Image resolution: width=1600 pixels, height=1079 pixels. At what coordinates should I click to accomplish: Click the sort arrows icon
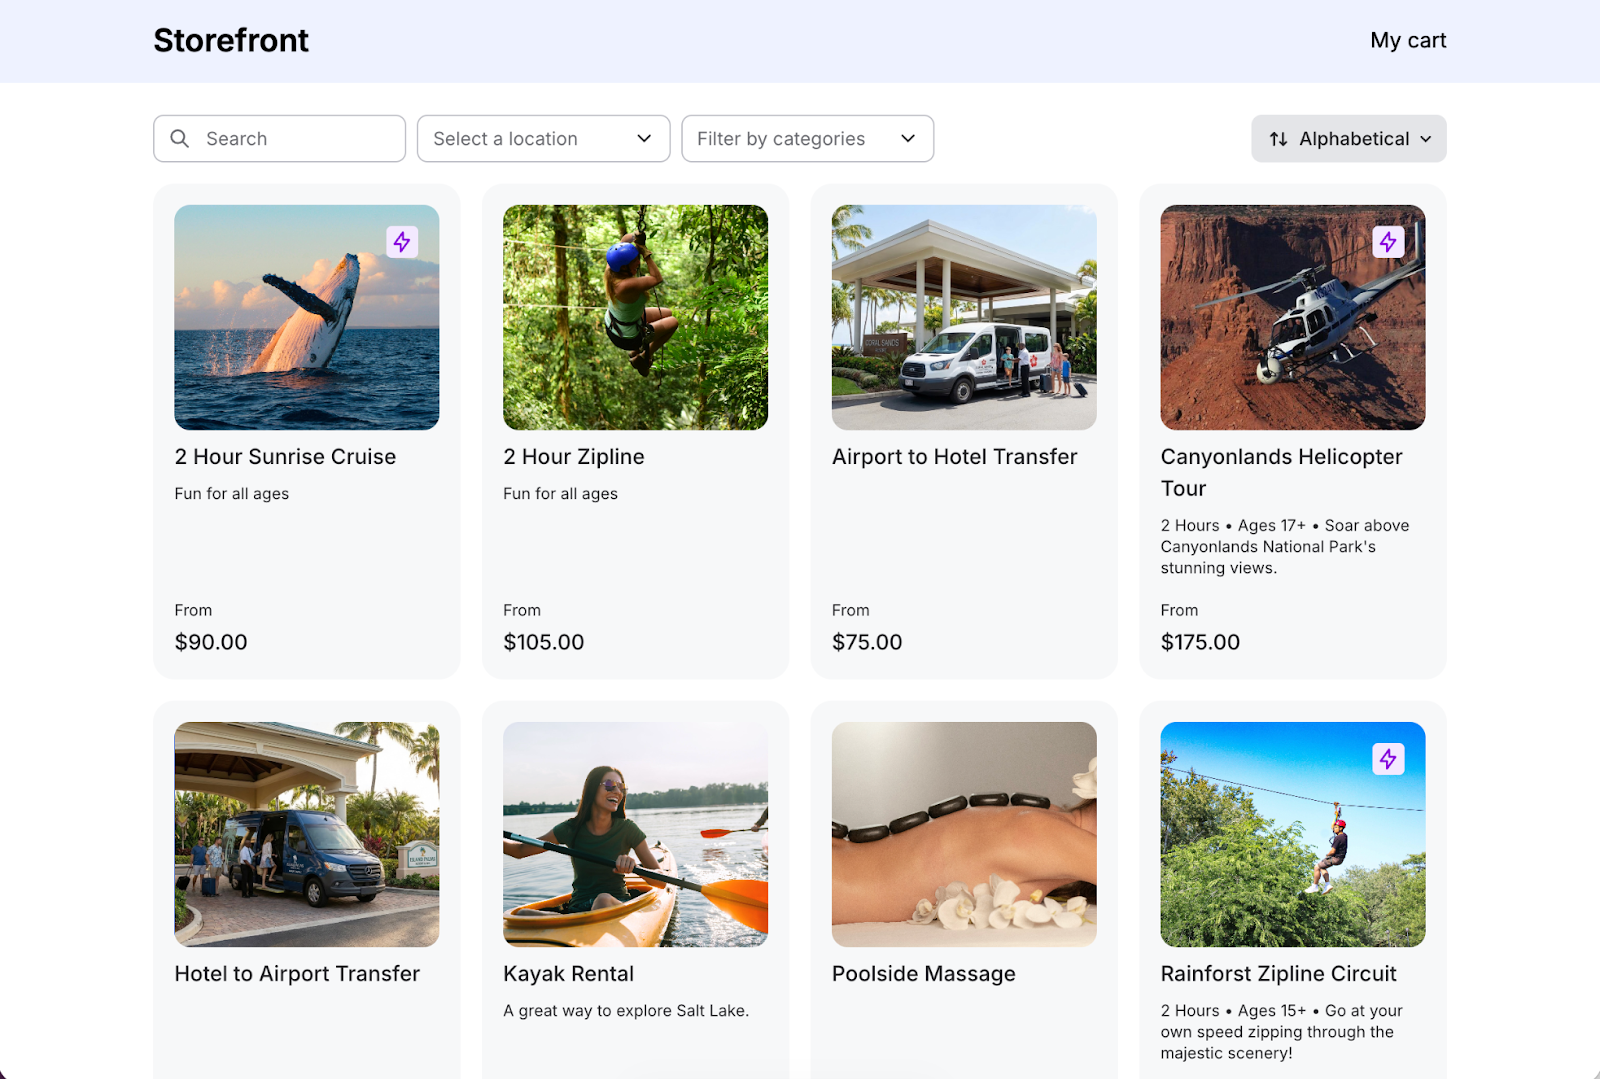coord(1278,139)
